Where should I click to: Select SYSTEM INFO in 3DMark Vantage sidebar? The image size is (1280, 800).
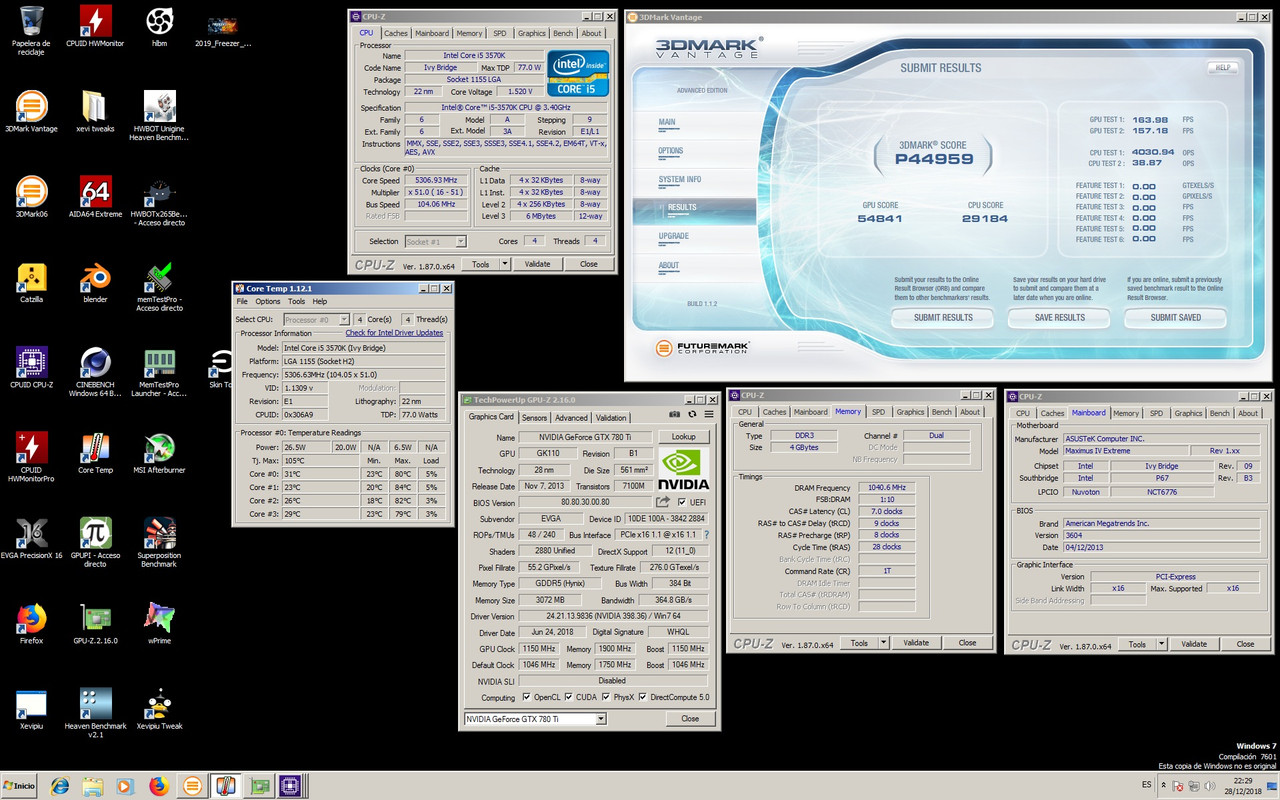(680, 179)
